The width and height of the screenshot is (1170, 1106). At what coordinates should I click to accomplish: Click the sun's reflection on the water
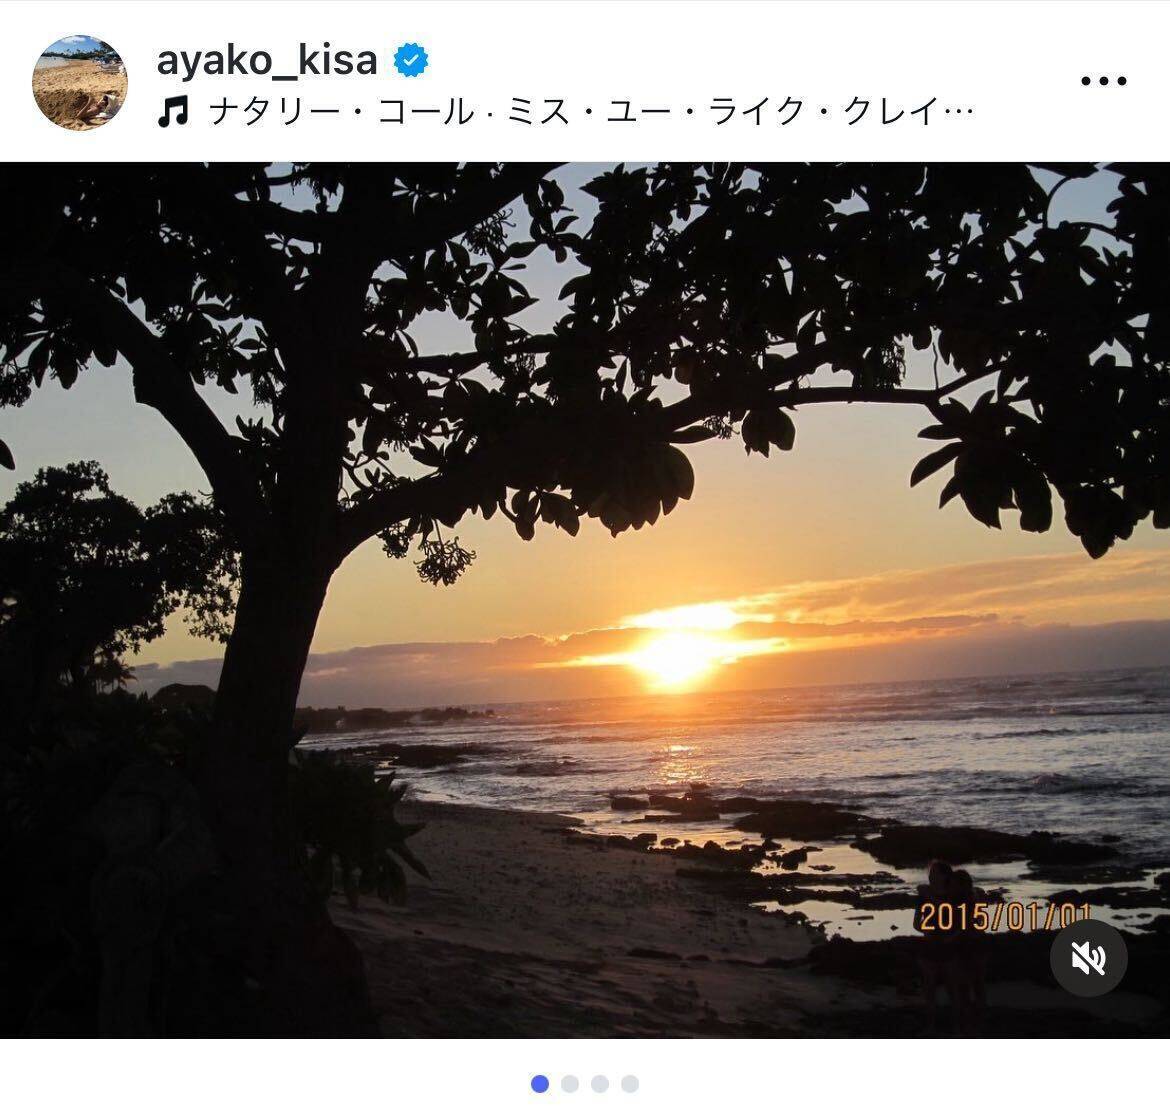679,761
